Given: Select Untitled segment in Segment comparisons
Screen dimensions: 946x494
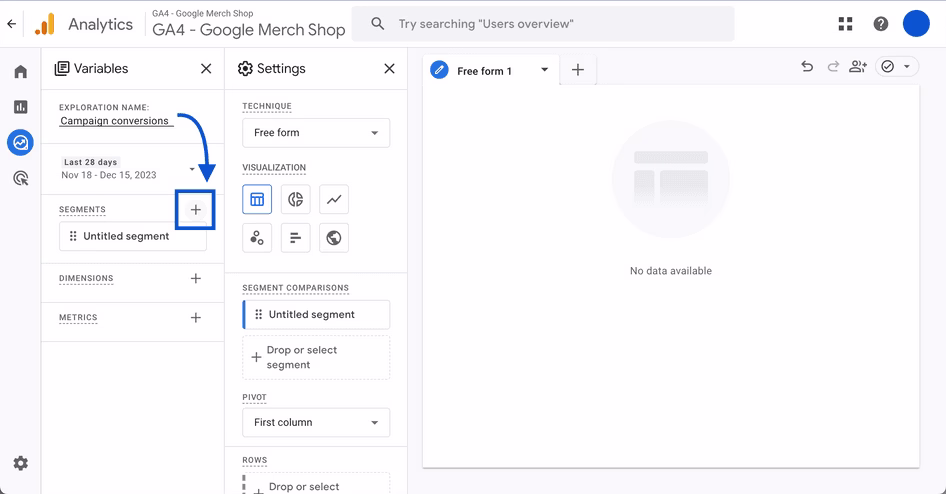Looking at the screenshot, I should point(316,315).
